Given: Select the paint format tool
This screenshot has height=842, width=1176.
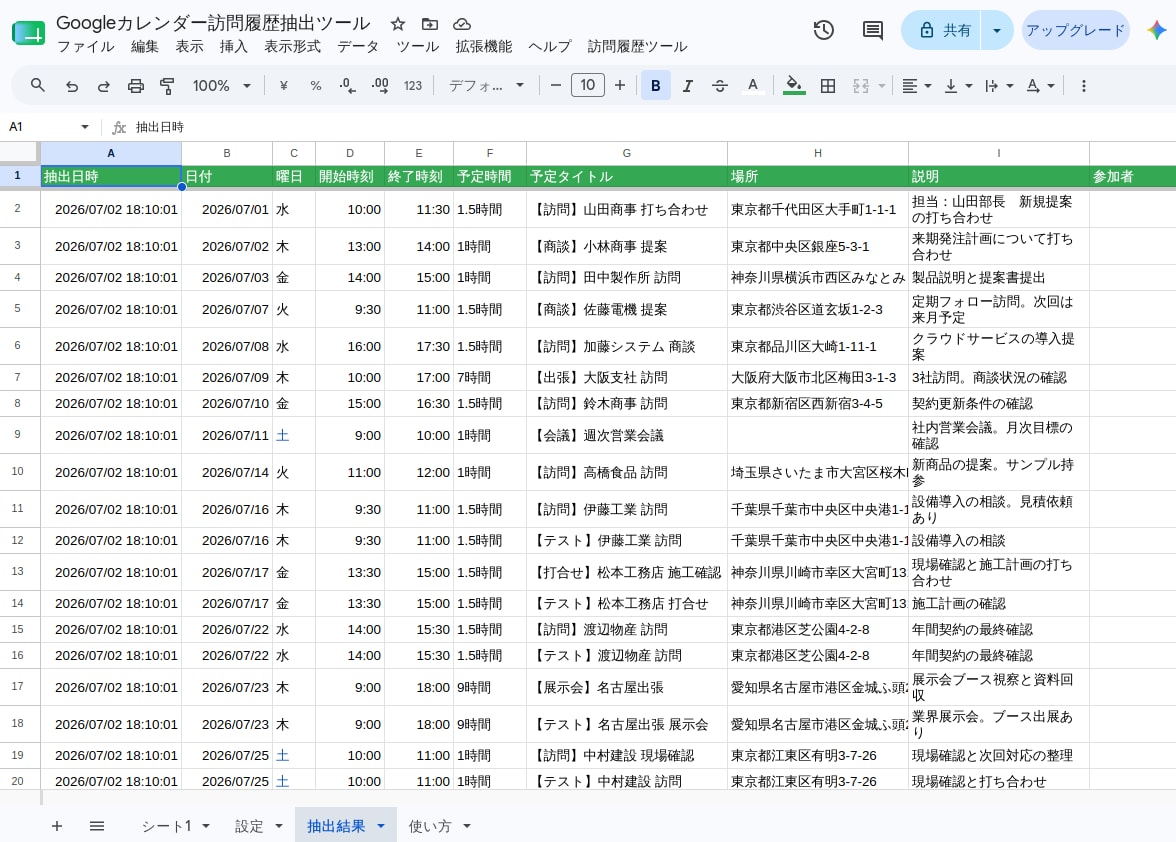Looking at the screenshot, I should (167, 85).
